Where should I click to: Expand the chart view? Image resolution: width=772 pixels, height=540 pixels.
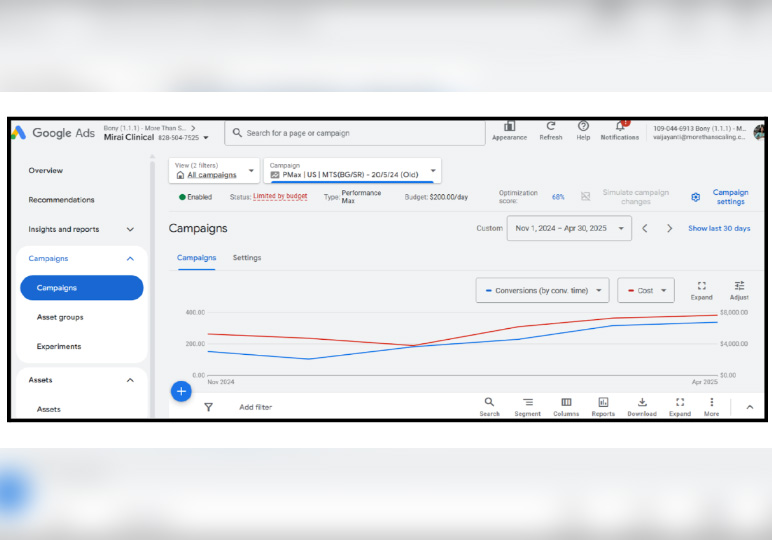click(x=702, y=289)
